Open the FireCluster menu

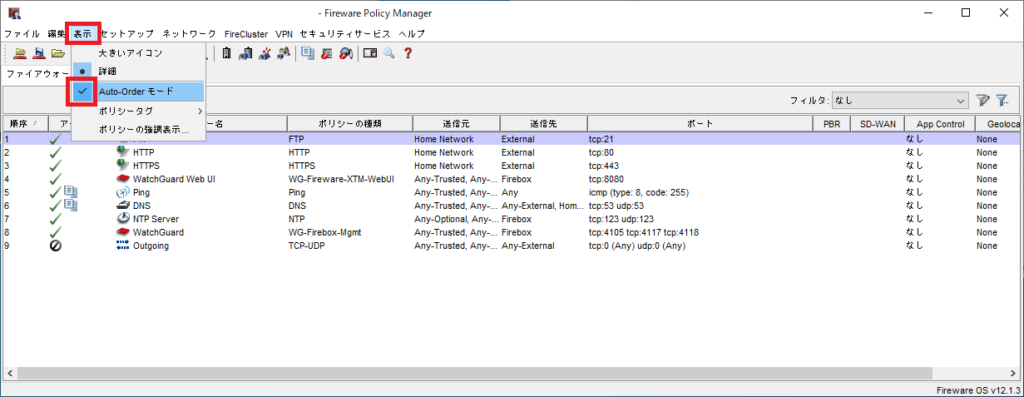tap(246, 34)
